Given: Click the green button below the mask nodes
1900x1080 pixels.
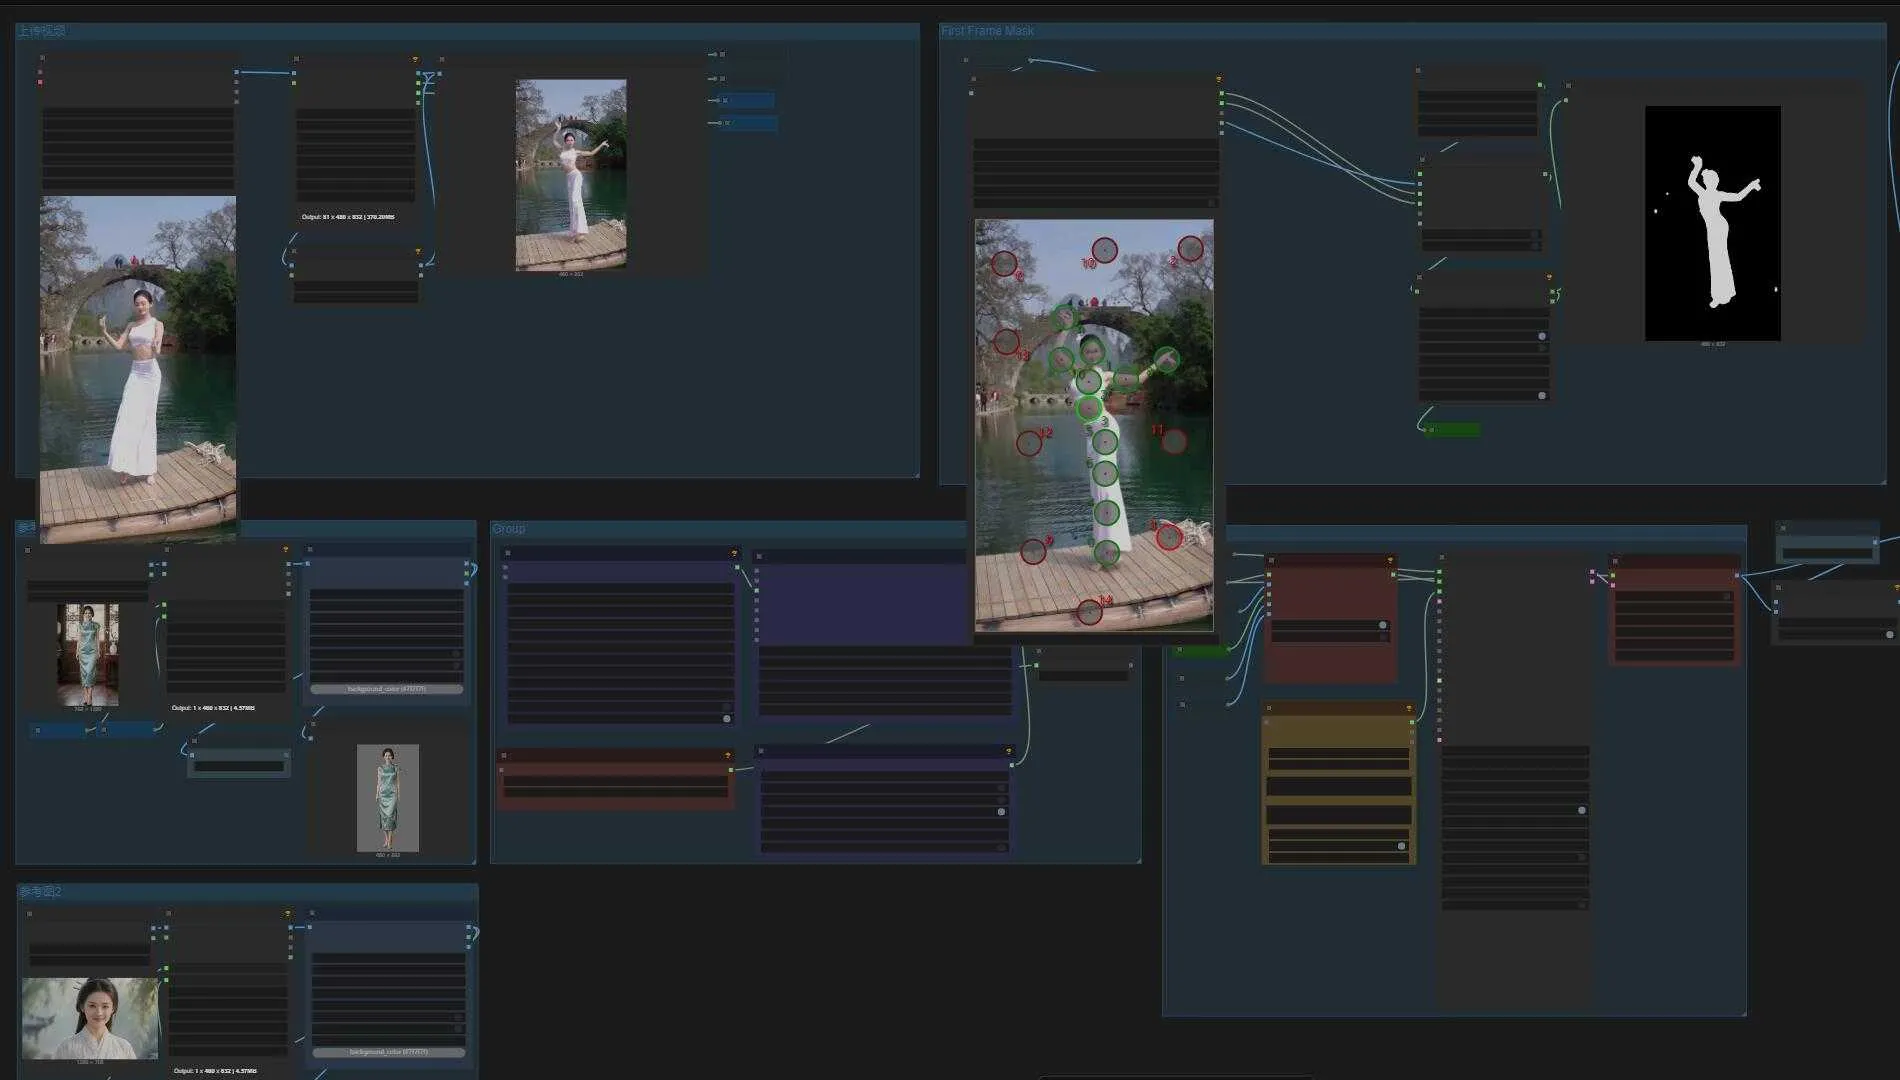Looking at the screenshot, I should tap(1452, 430).
